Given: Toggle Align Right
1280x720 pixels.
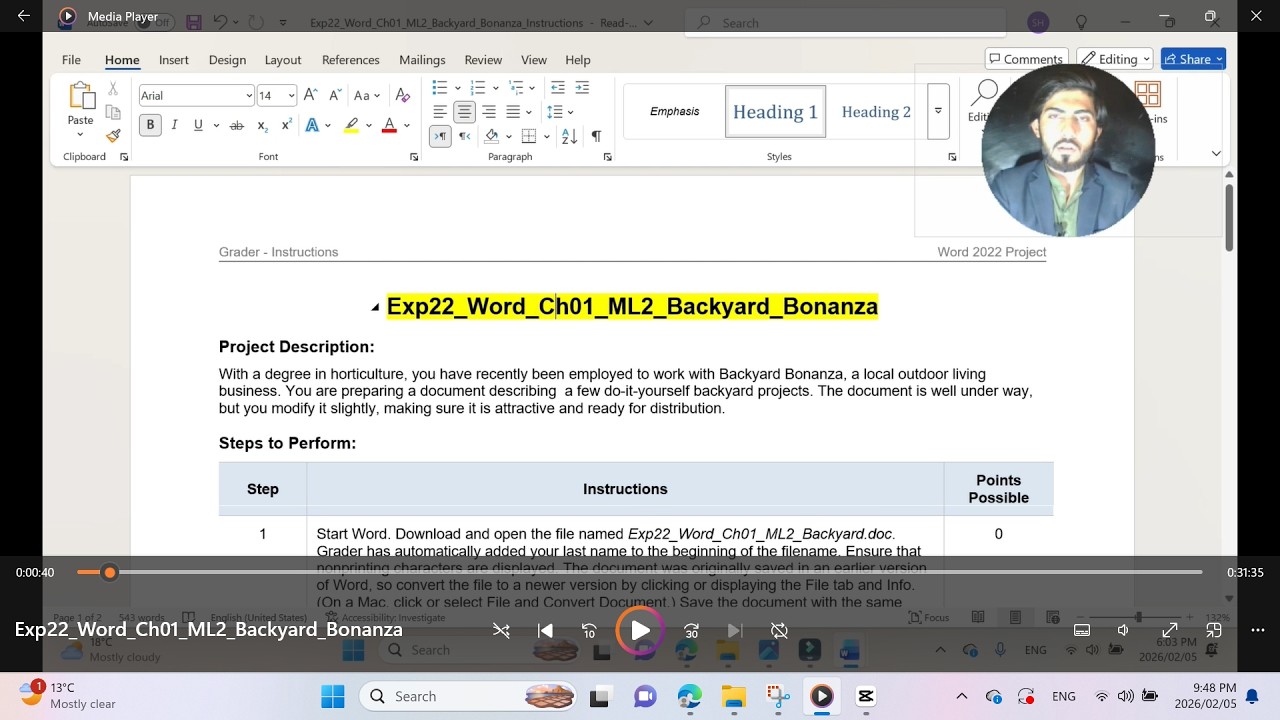Looking at the screenshot, I should pos(488,112).
